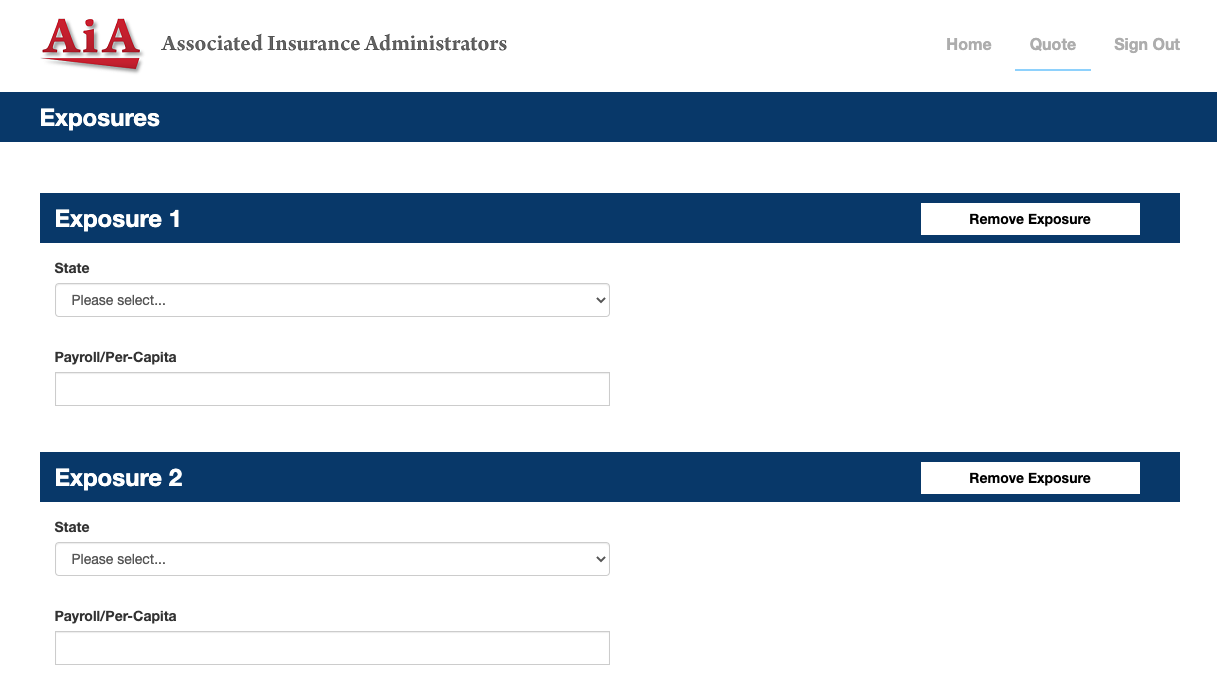Remove Exposure 2 using its button
Image resolution: width=1217 pixels, height=693 pixels.
(x=1030, y=478)
